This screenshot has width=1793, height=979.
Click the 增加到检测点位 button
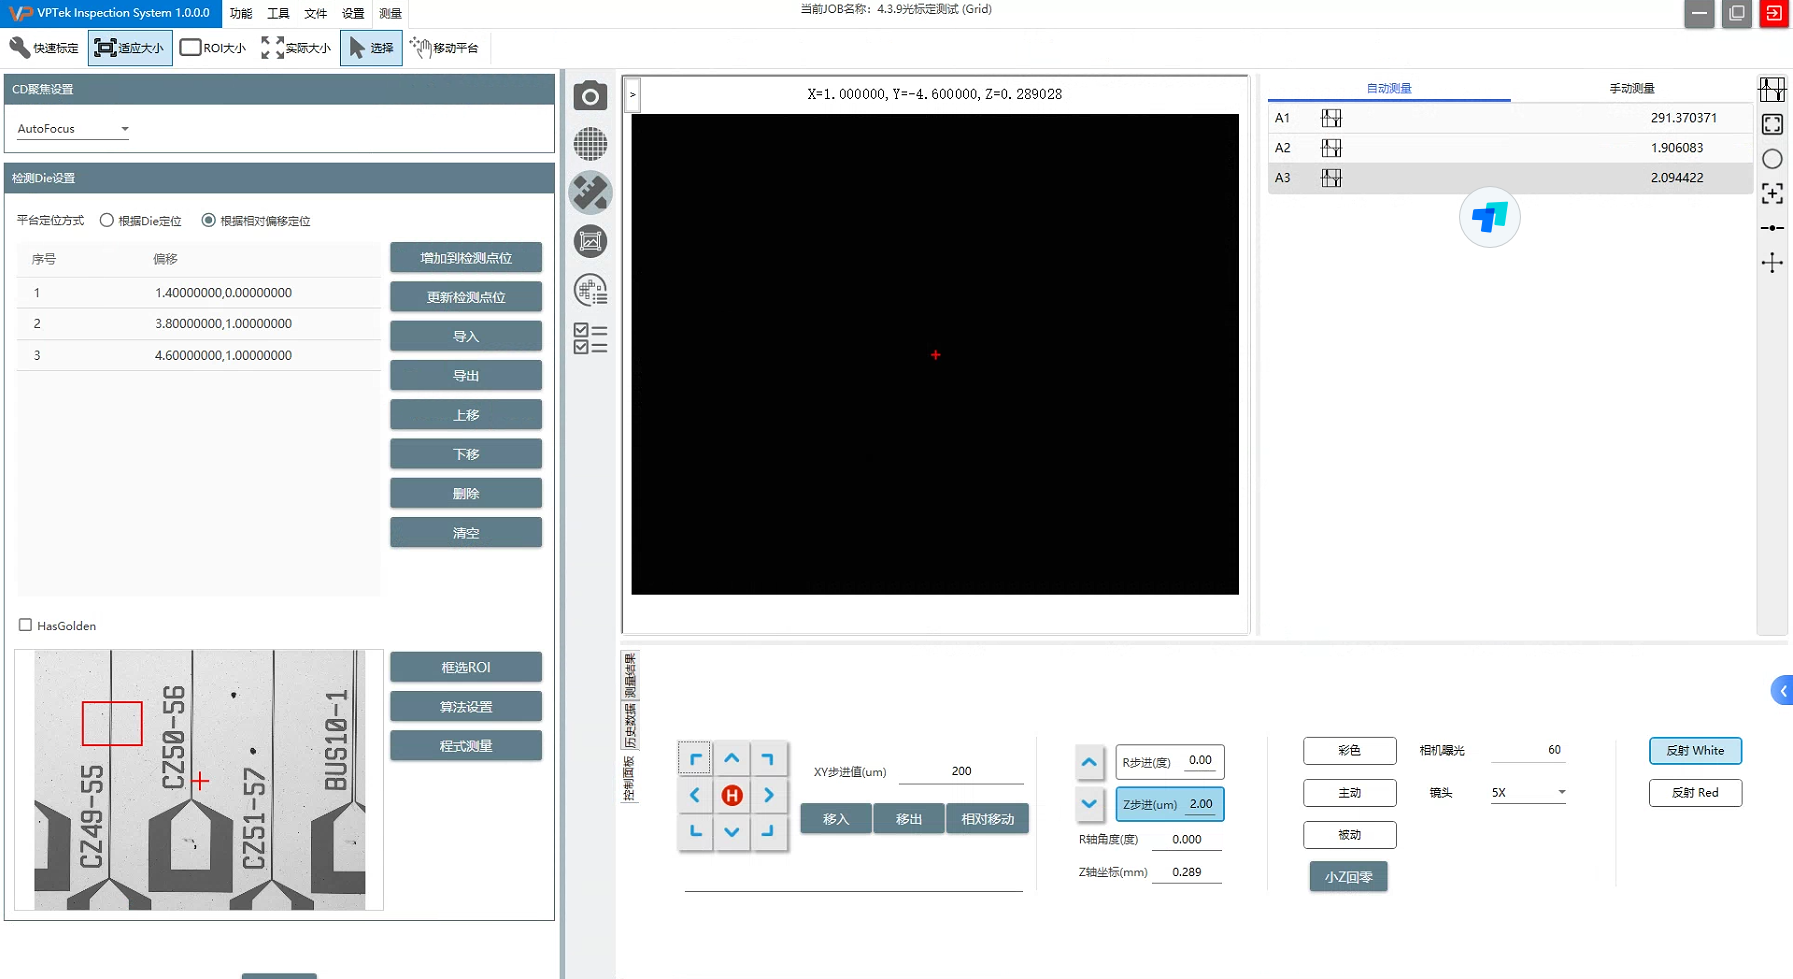pos(466,258)
